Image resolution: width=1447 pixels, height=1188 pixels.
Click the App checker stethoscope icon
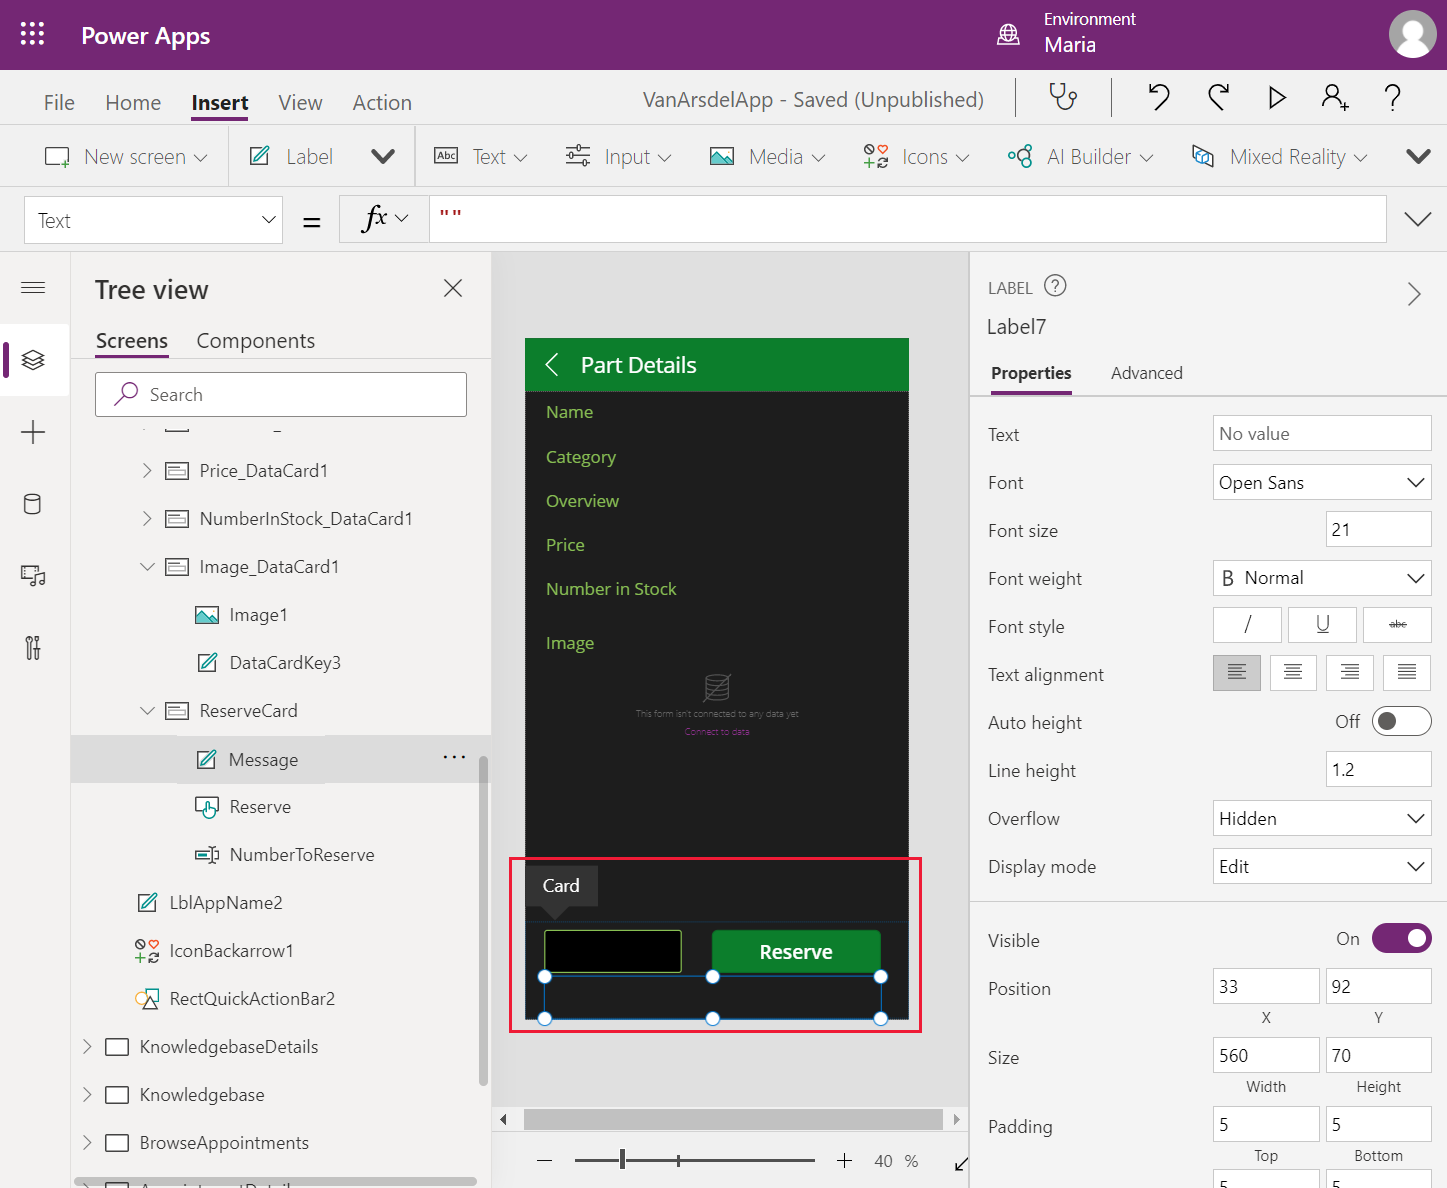point(1063,97)
